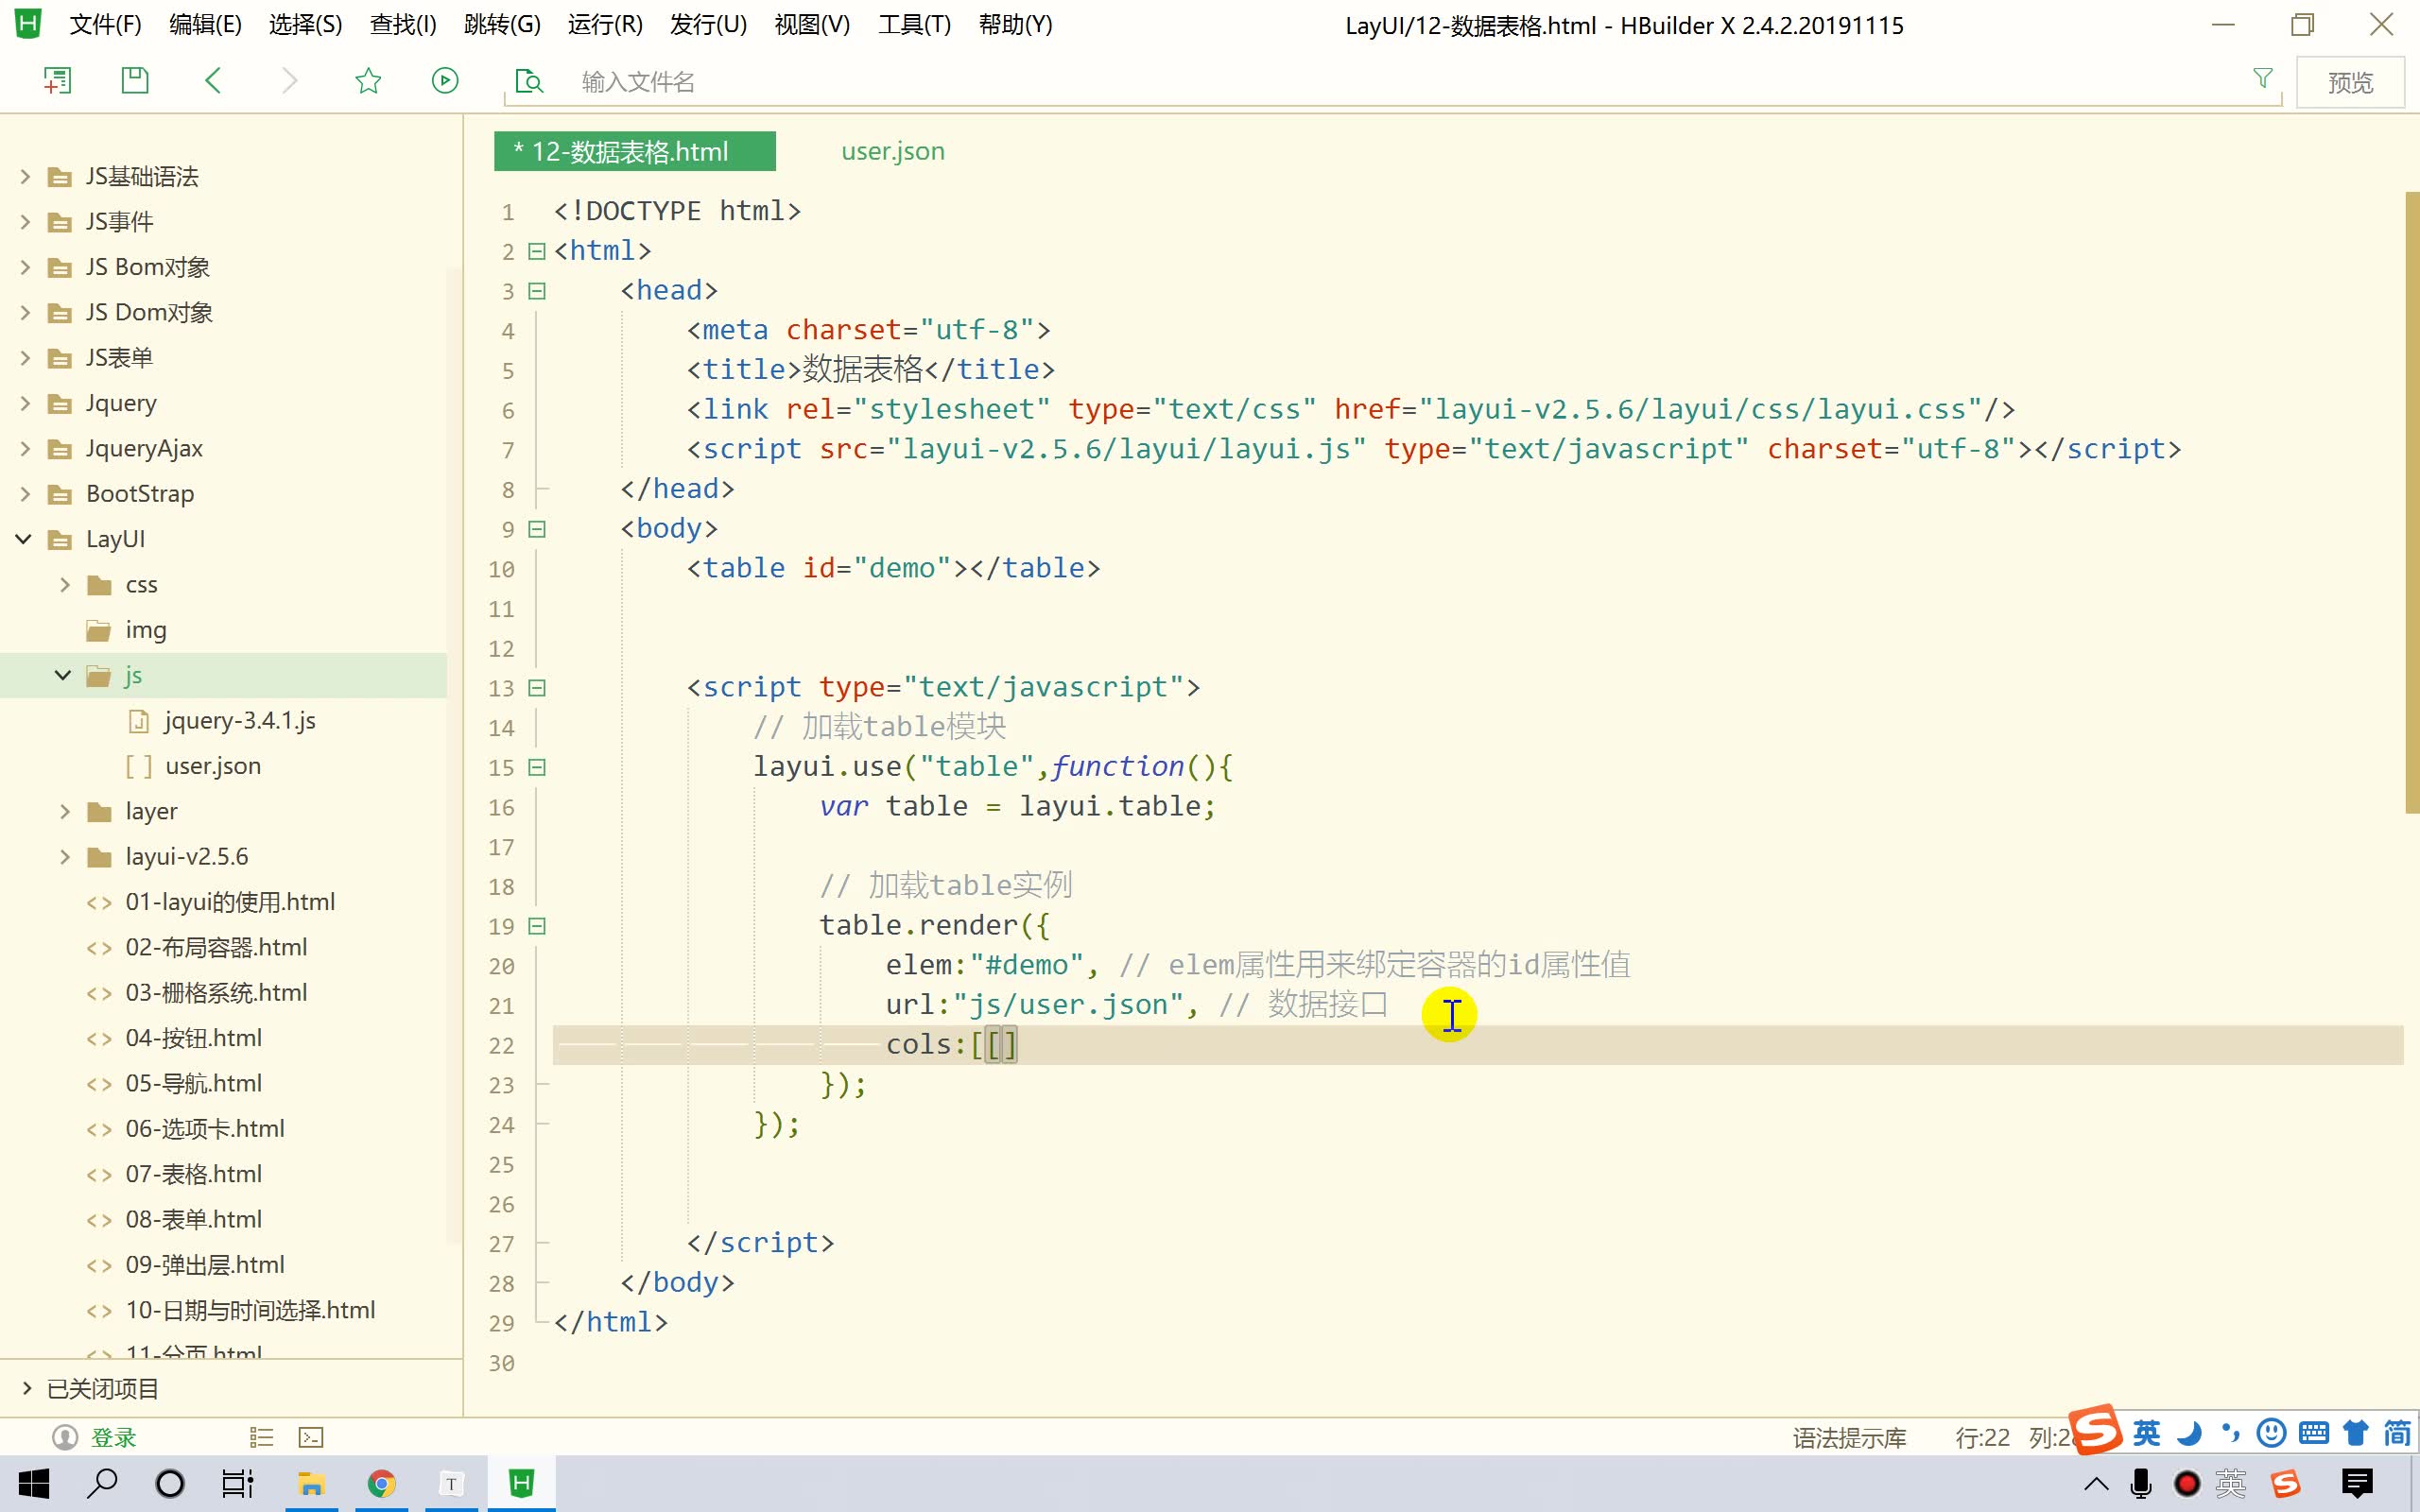Click the editor vertical scrollbar thumb
Image resolution: width=2420 pixels, height=1512 pixels.
click(x=2412, y=502)
